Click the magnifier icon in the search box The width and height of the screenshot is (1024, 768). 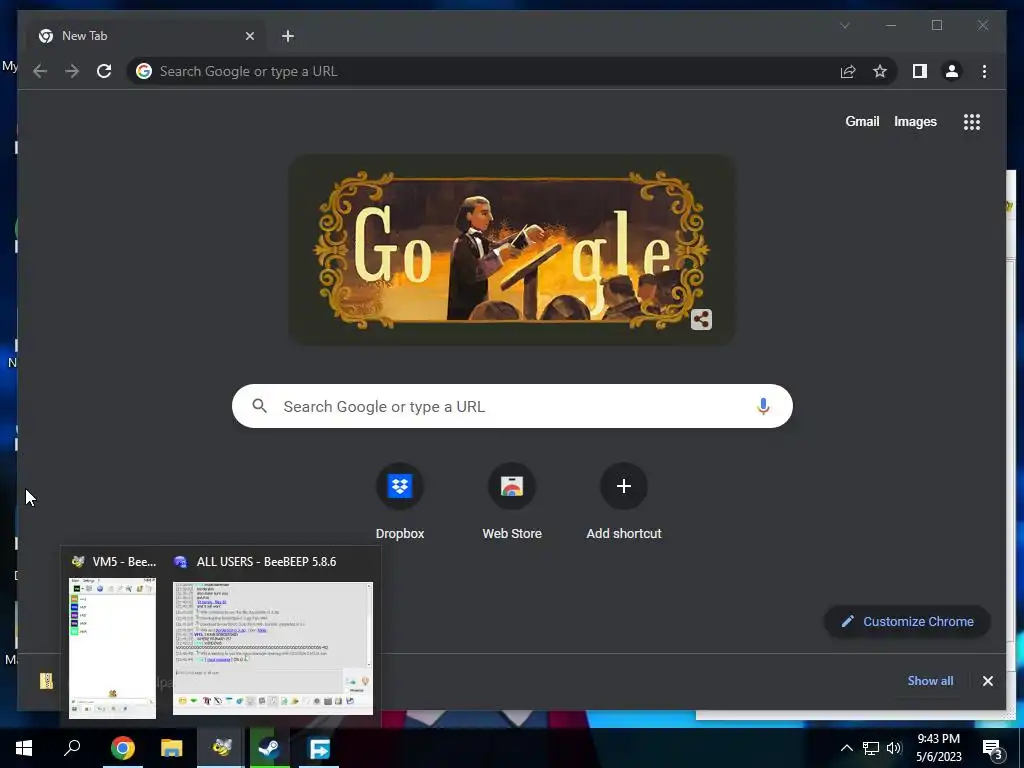pyautogui.click(x=259, y=406)
